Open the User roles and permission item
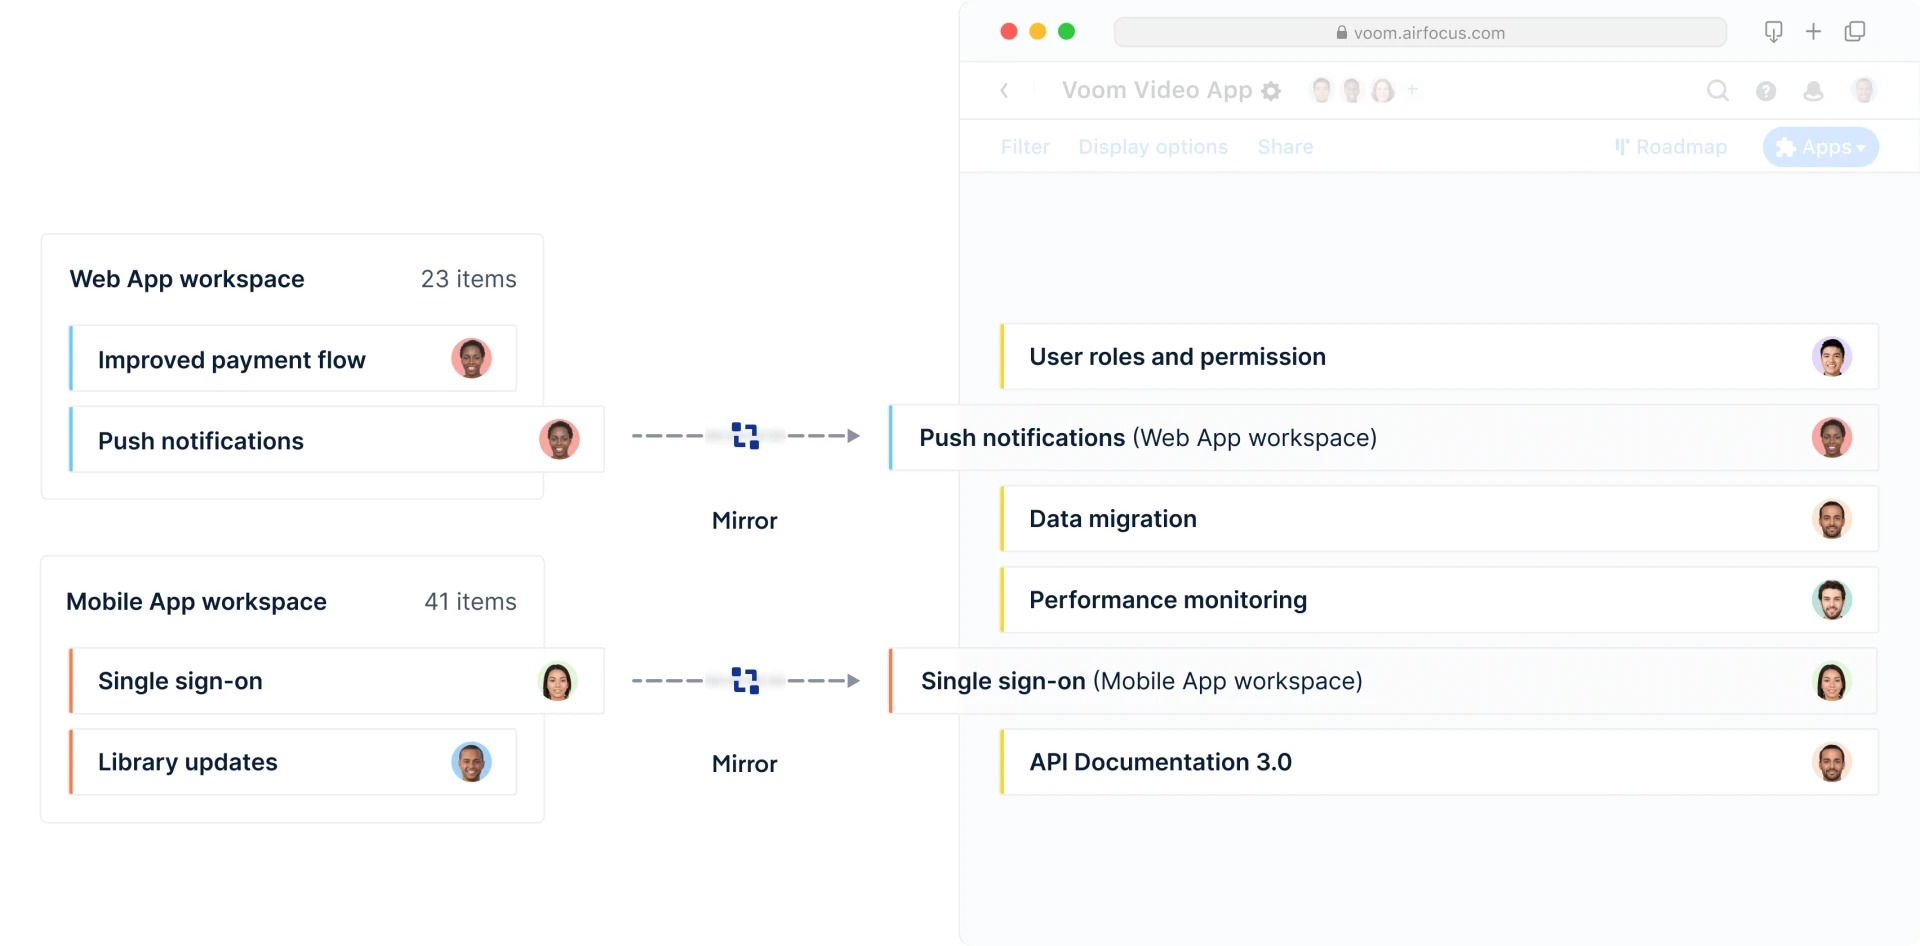1920x946 pixels. (x=1177, y=357)
